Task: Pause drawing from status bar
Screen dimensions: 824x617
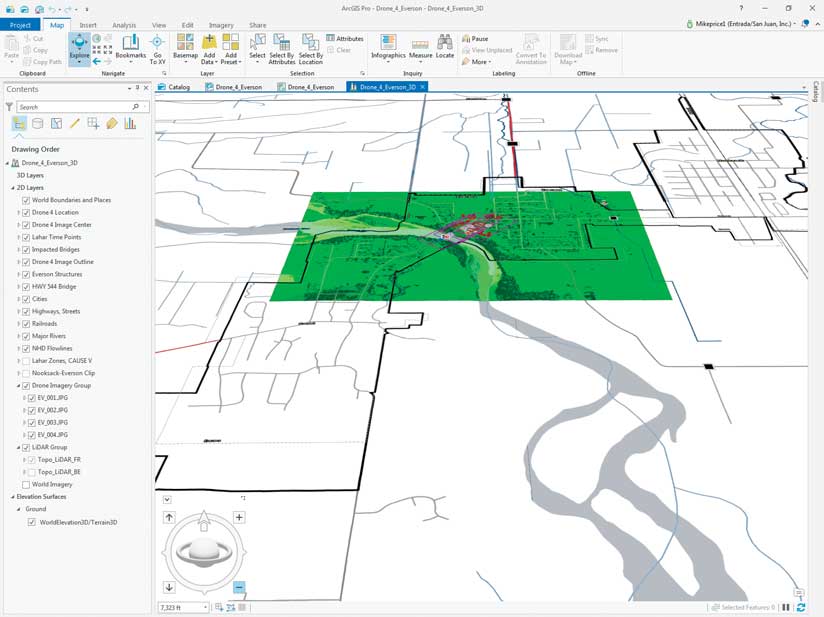Action: 786,608
